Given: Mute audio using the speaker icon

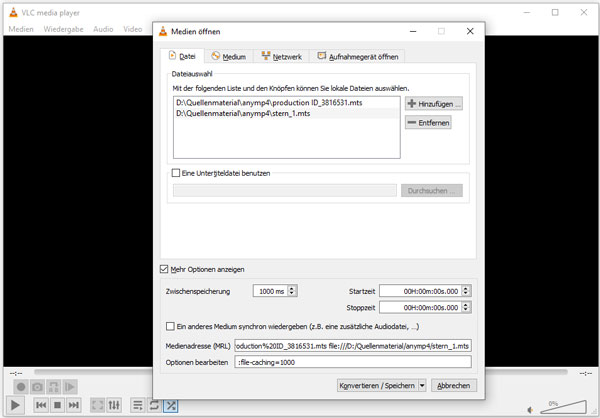Looking at the screenshot, I should point(531,410).
